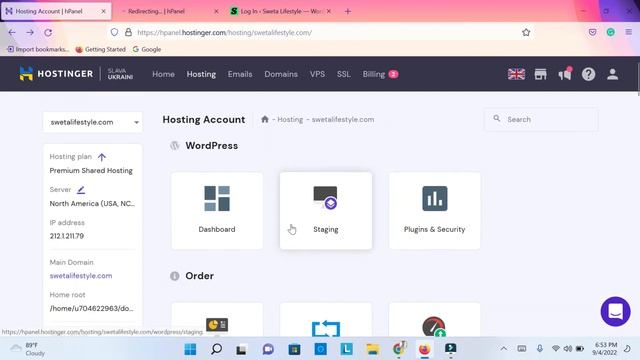
Task: Click the home icon in breadcrumb
Action: coord(264,119)
